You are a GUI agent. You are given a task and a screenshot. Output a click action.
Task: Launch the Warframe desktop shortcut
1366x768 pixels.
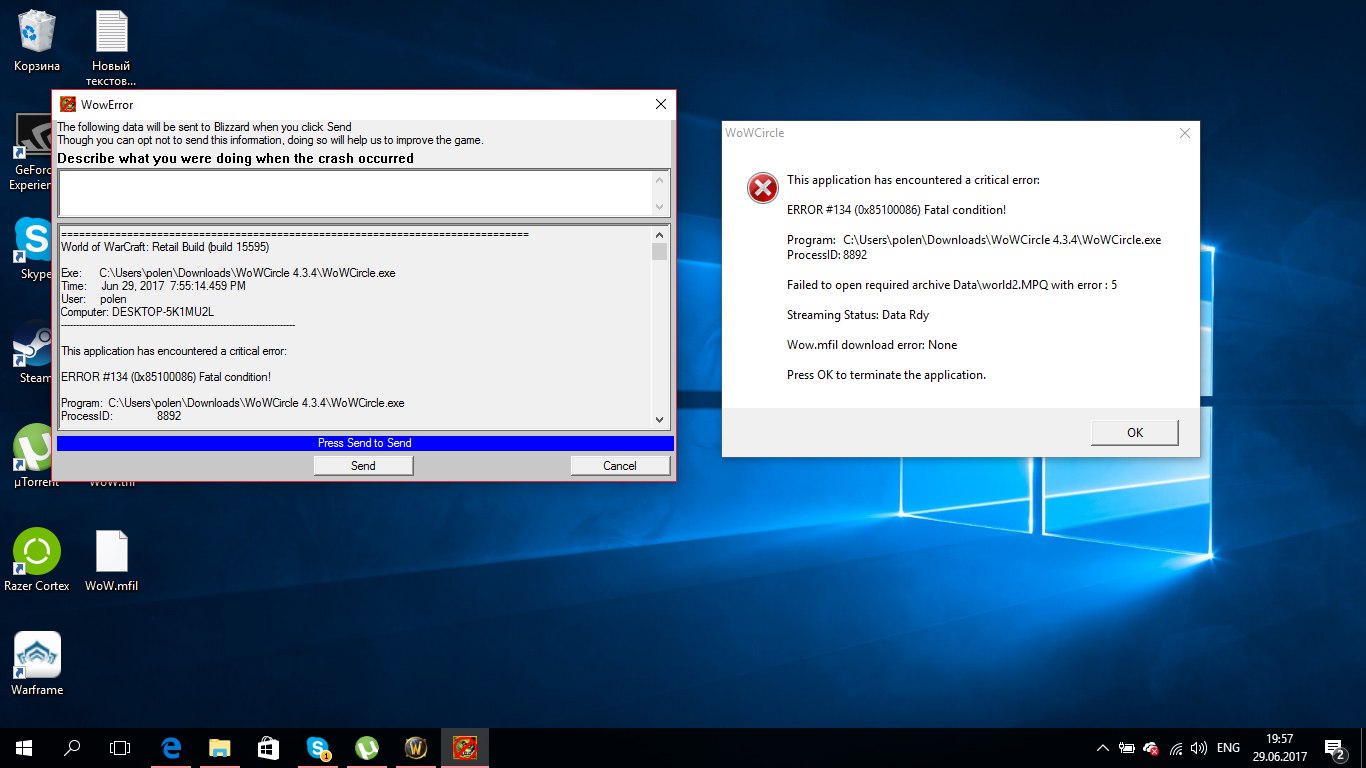click(x=37, y=660)
